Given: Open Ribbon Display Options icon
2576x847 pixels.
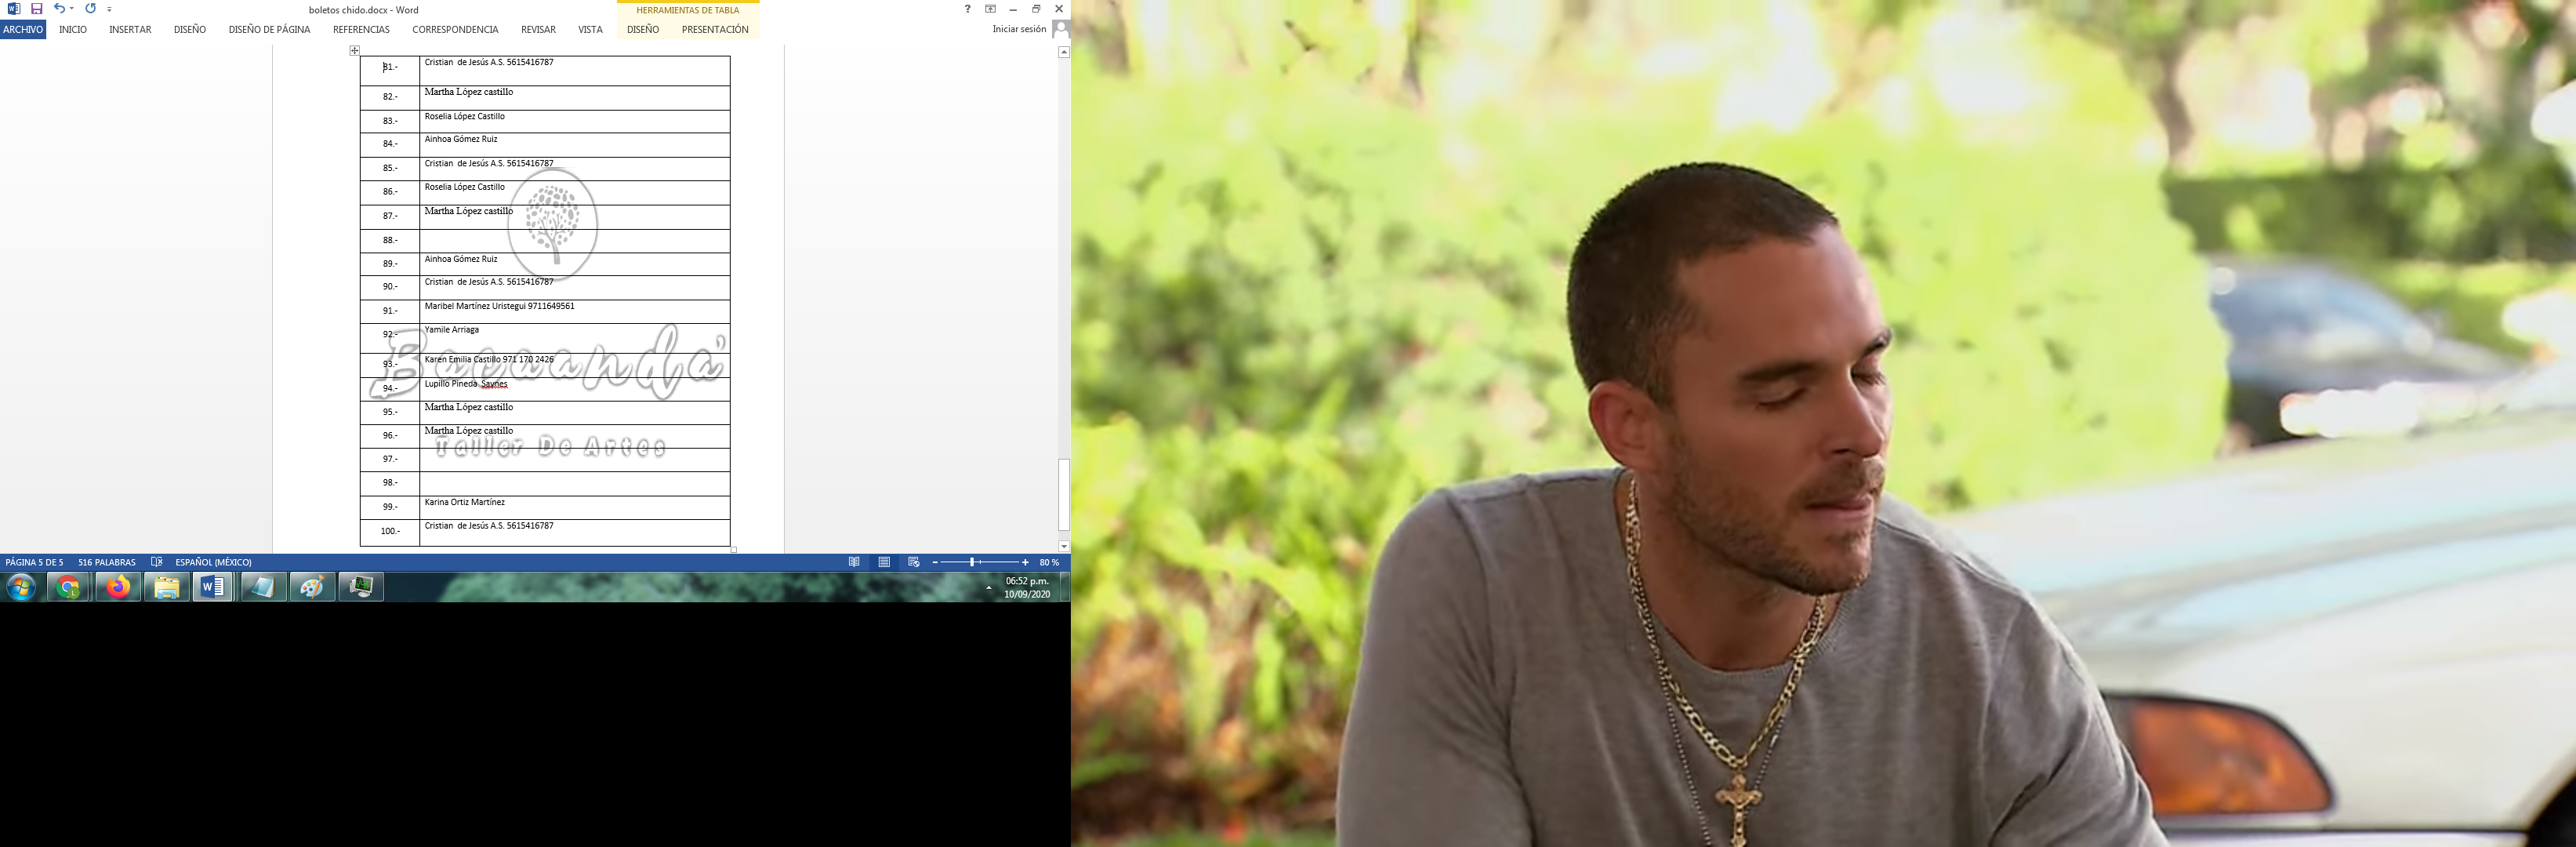Looking at the screenshot, I should [990, 9].
